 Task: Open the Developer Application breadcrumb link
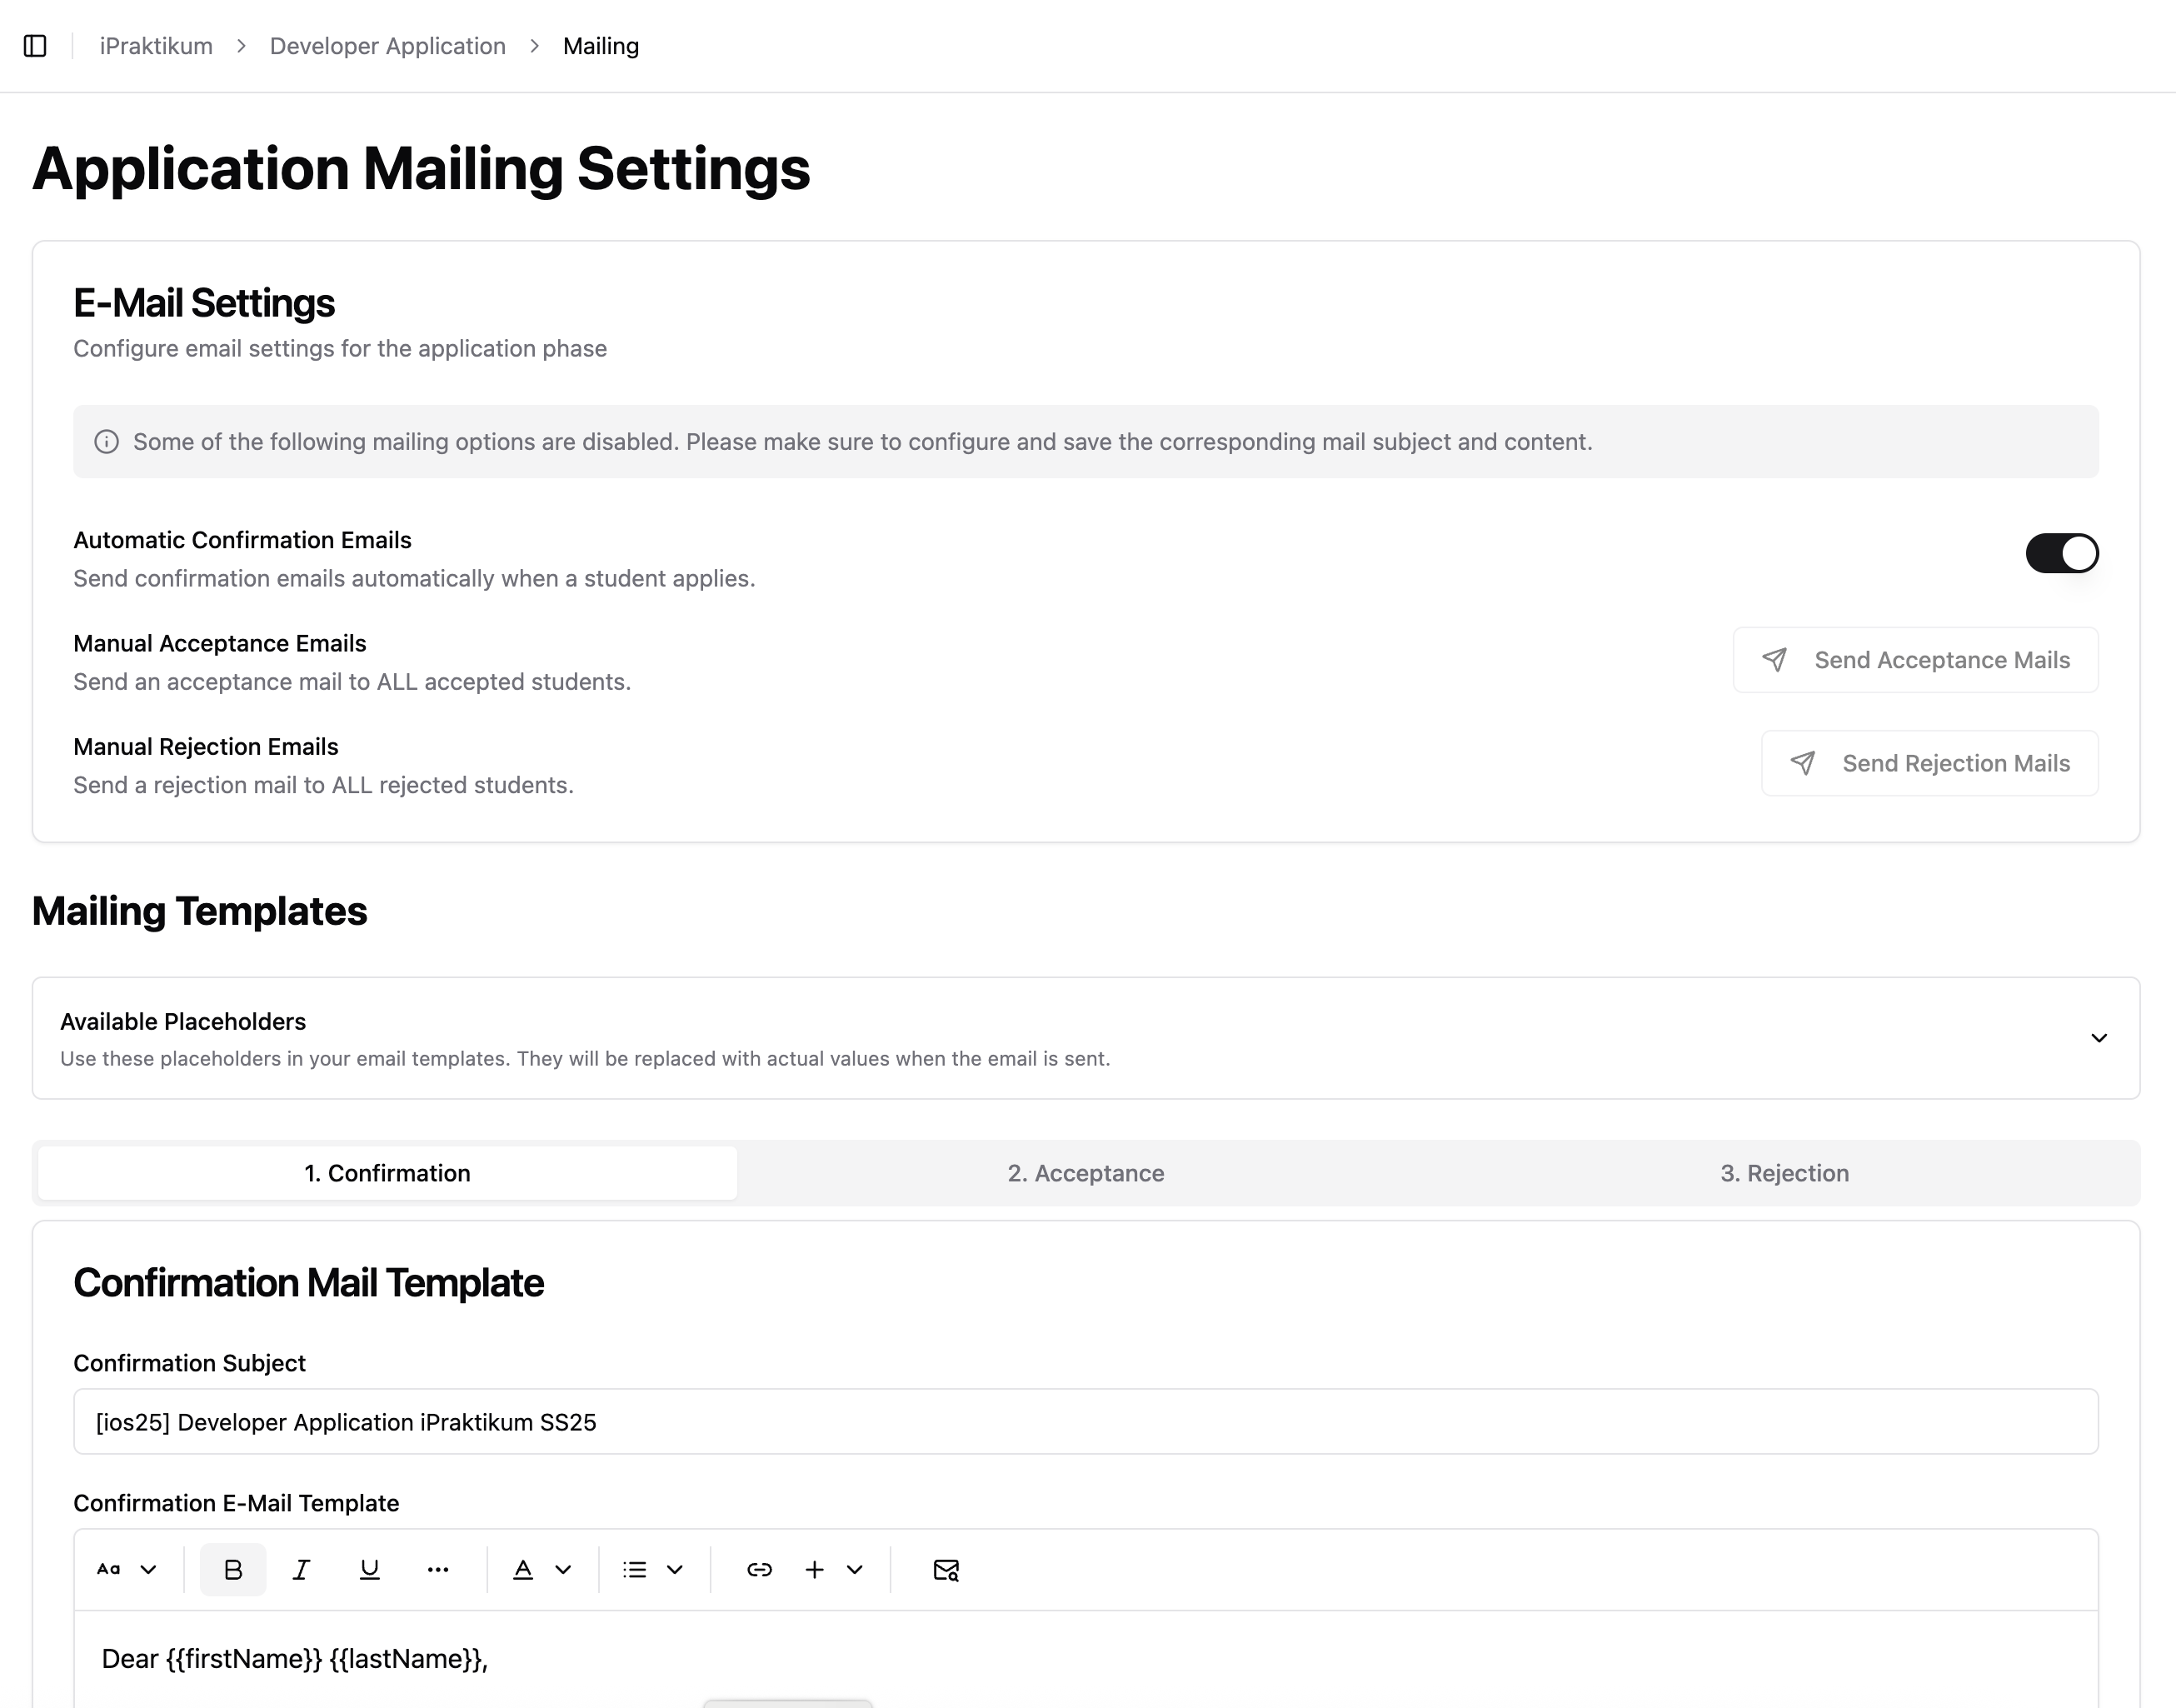pos(387,46)
